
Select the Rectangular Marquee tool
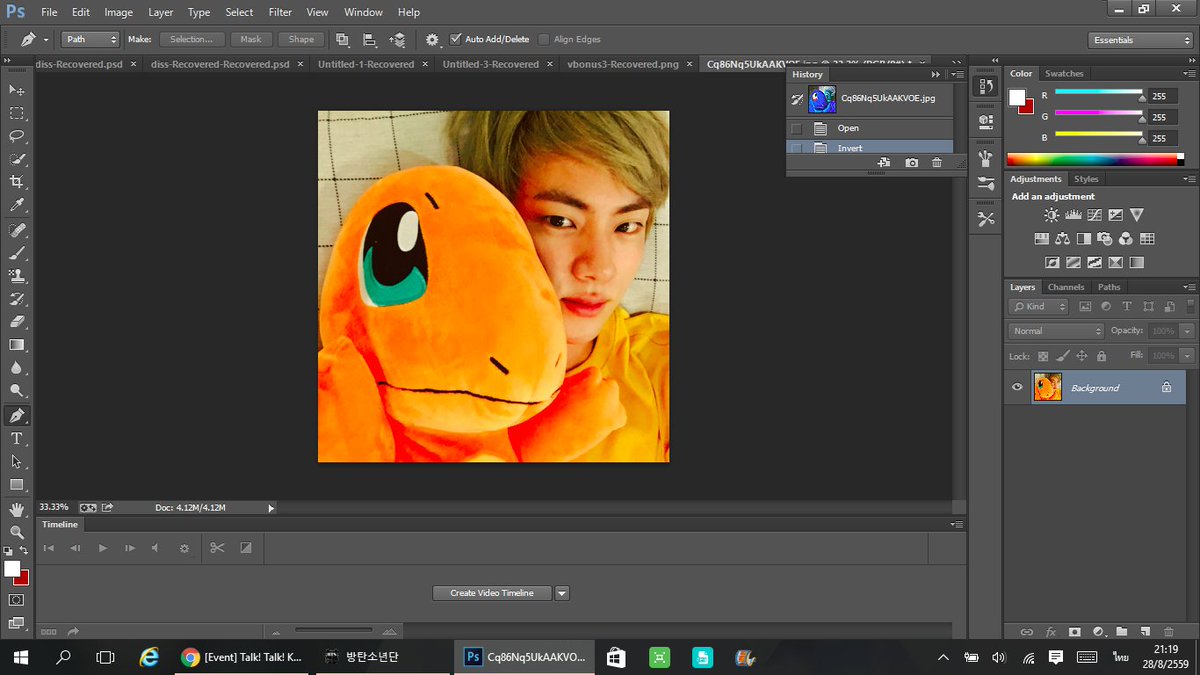click(x=17, y=113)
